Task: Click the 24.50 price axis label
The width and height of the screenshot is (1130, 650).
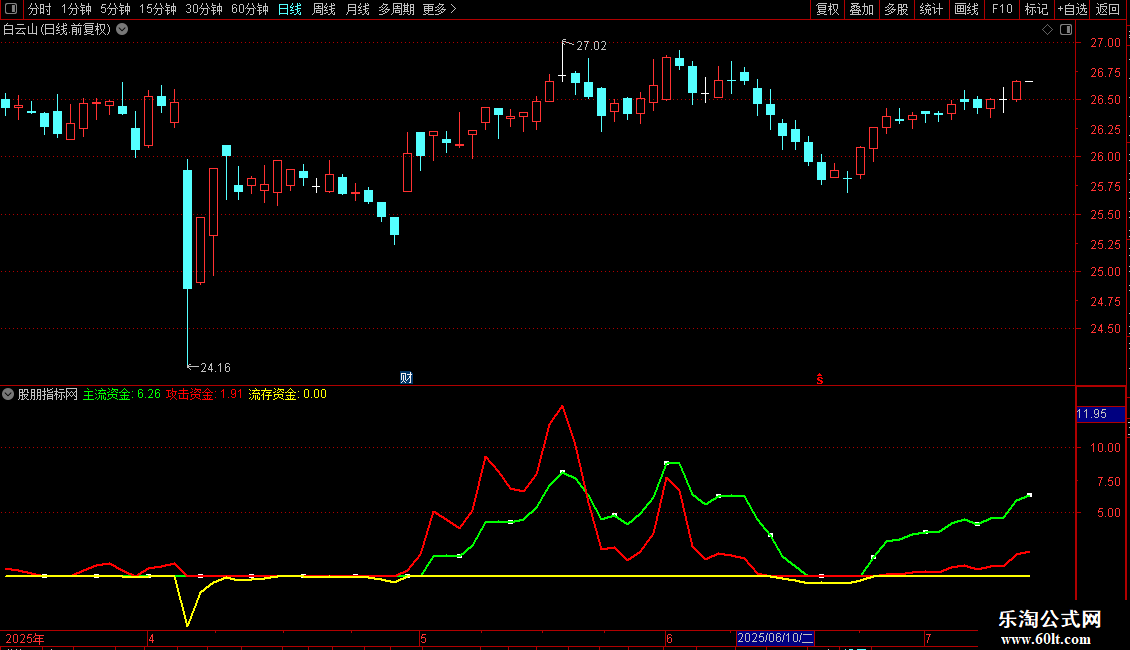Action: [x=1105, y=329]
